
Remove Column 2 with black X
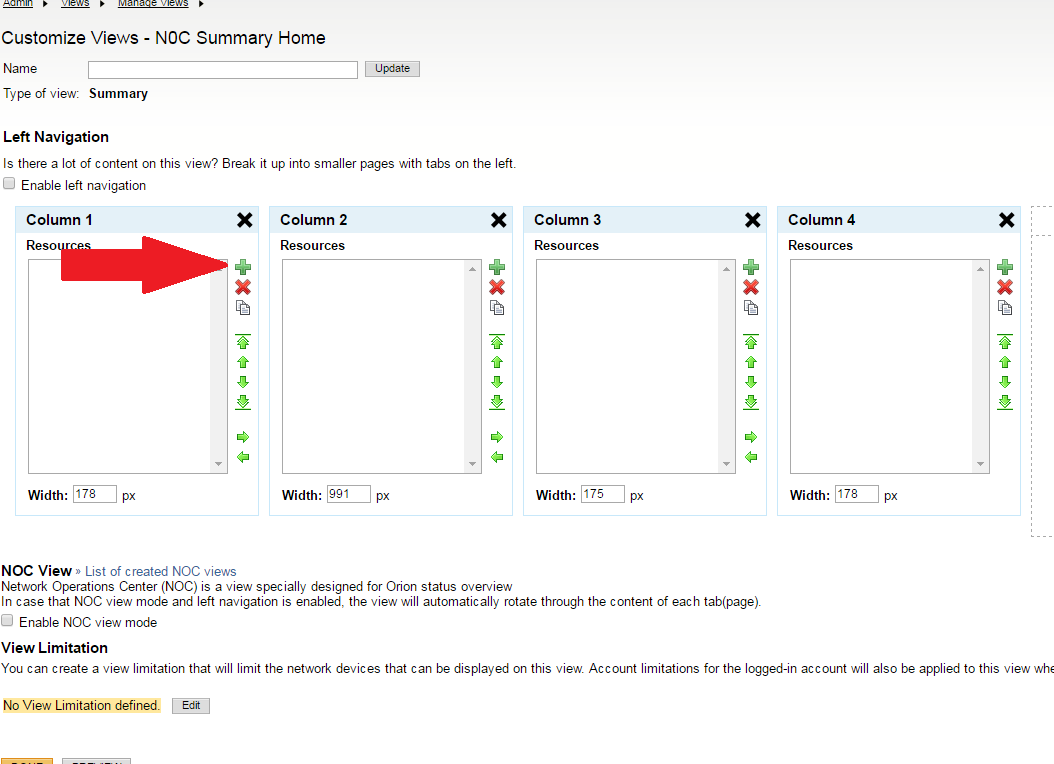coord(499,220)
